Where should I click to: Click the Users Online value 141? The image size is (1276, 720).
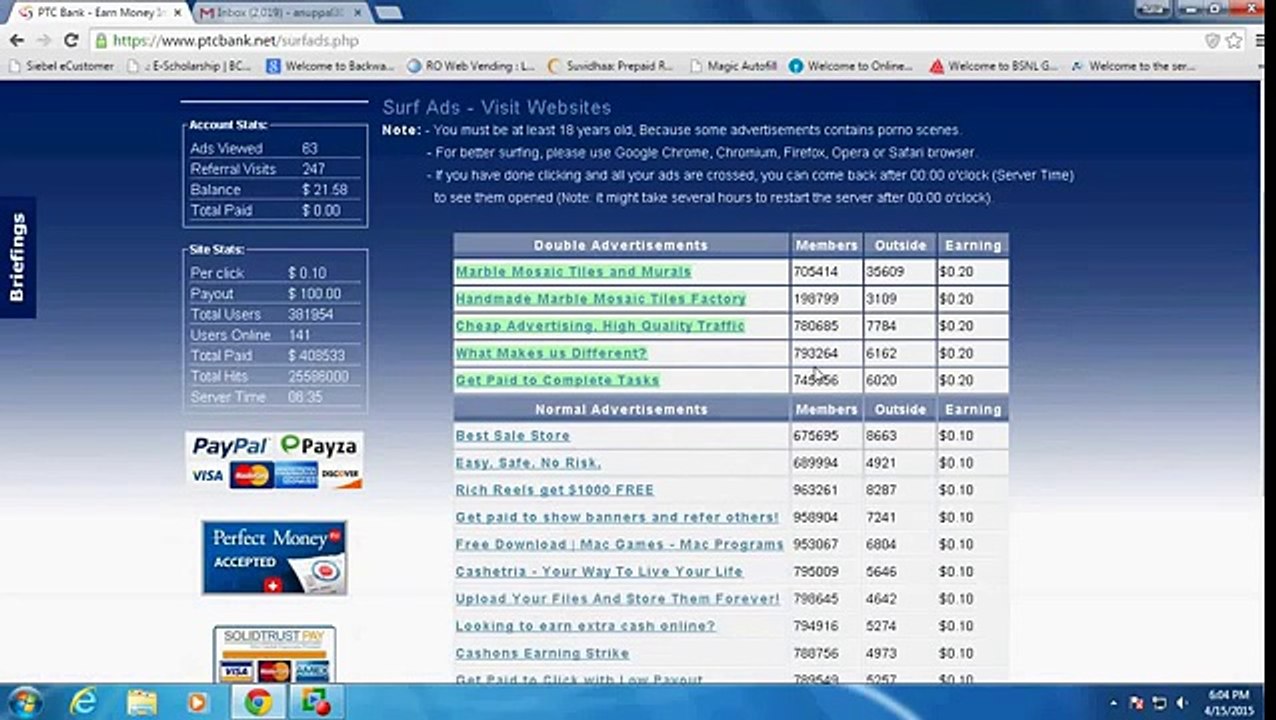(298, 335)
